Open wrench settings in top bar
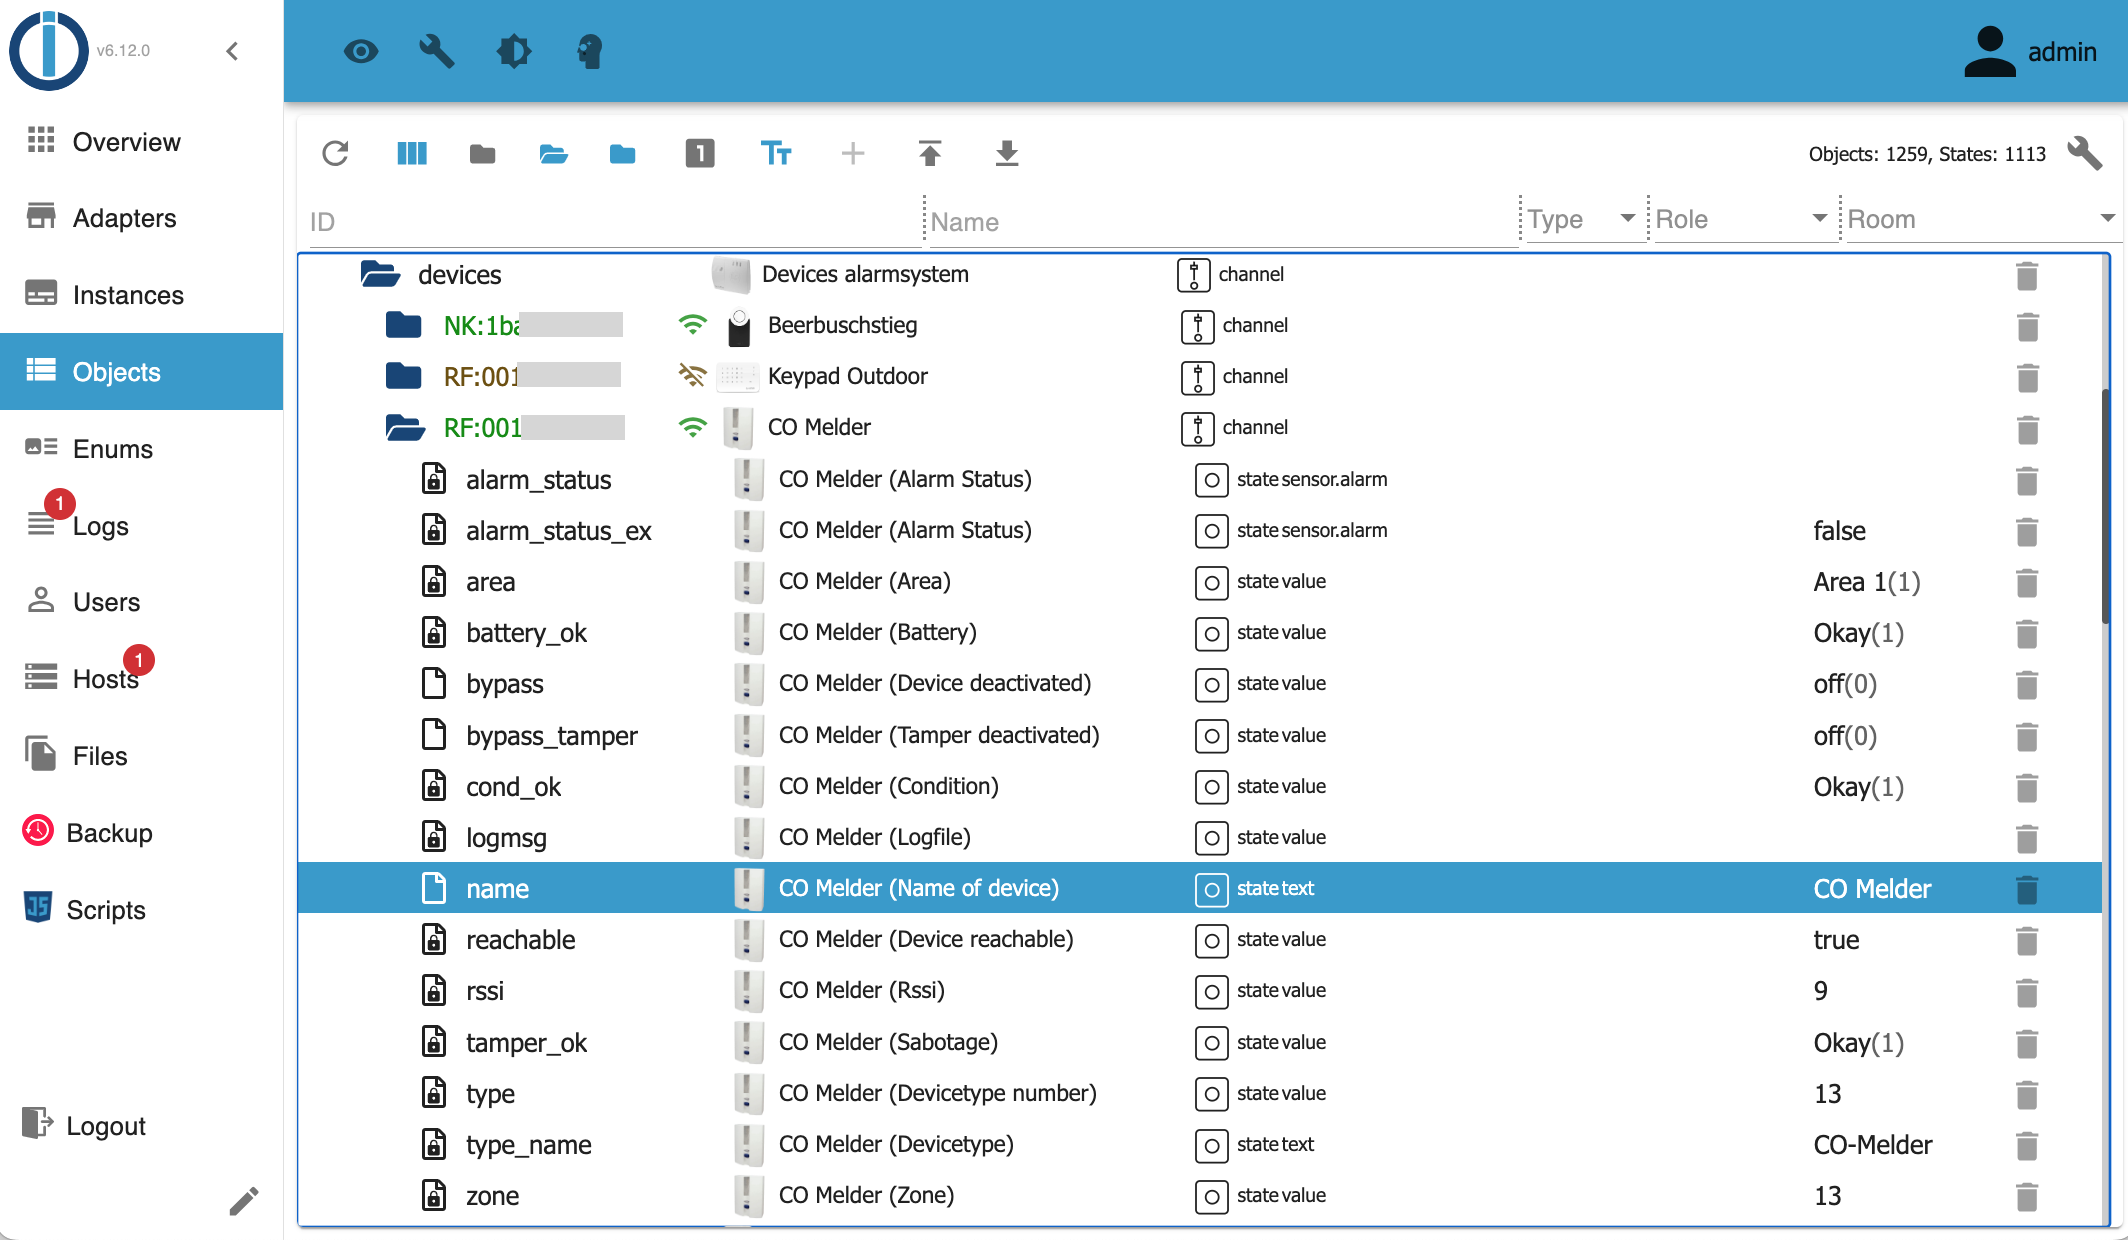The height and width of the screenshot is (1240, 2128). click(x=436, y=51)
